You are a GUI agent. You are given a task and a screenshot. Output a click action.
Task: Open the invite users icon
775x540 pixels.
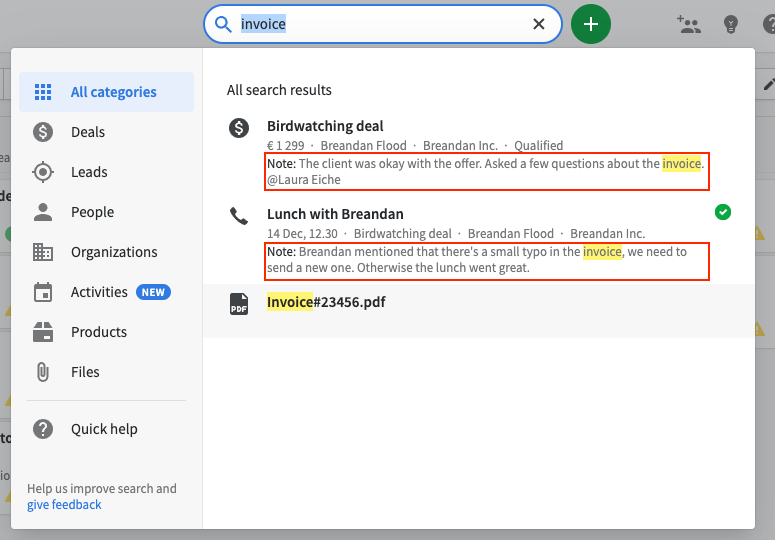coord(689,24)
